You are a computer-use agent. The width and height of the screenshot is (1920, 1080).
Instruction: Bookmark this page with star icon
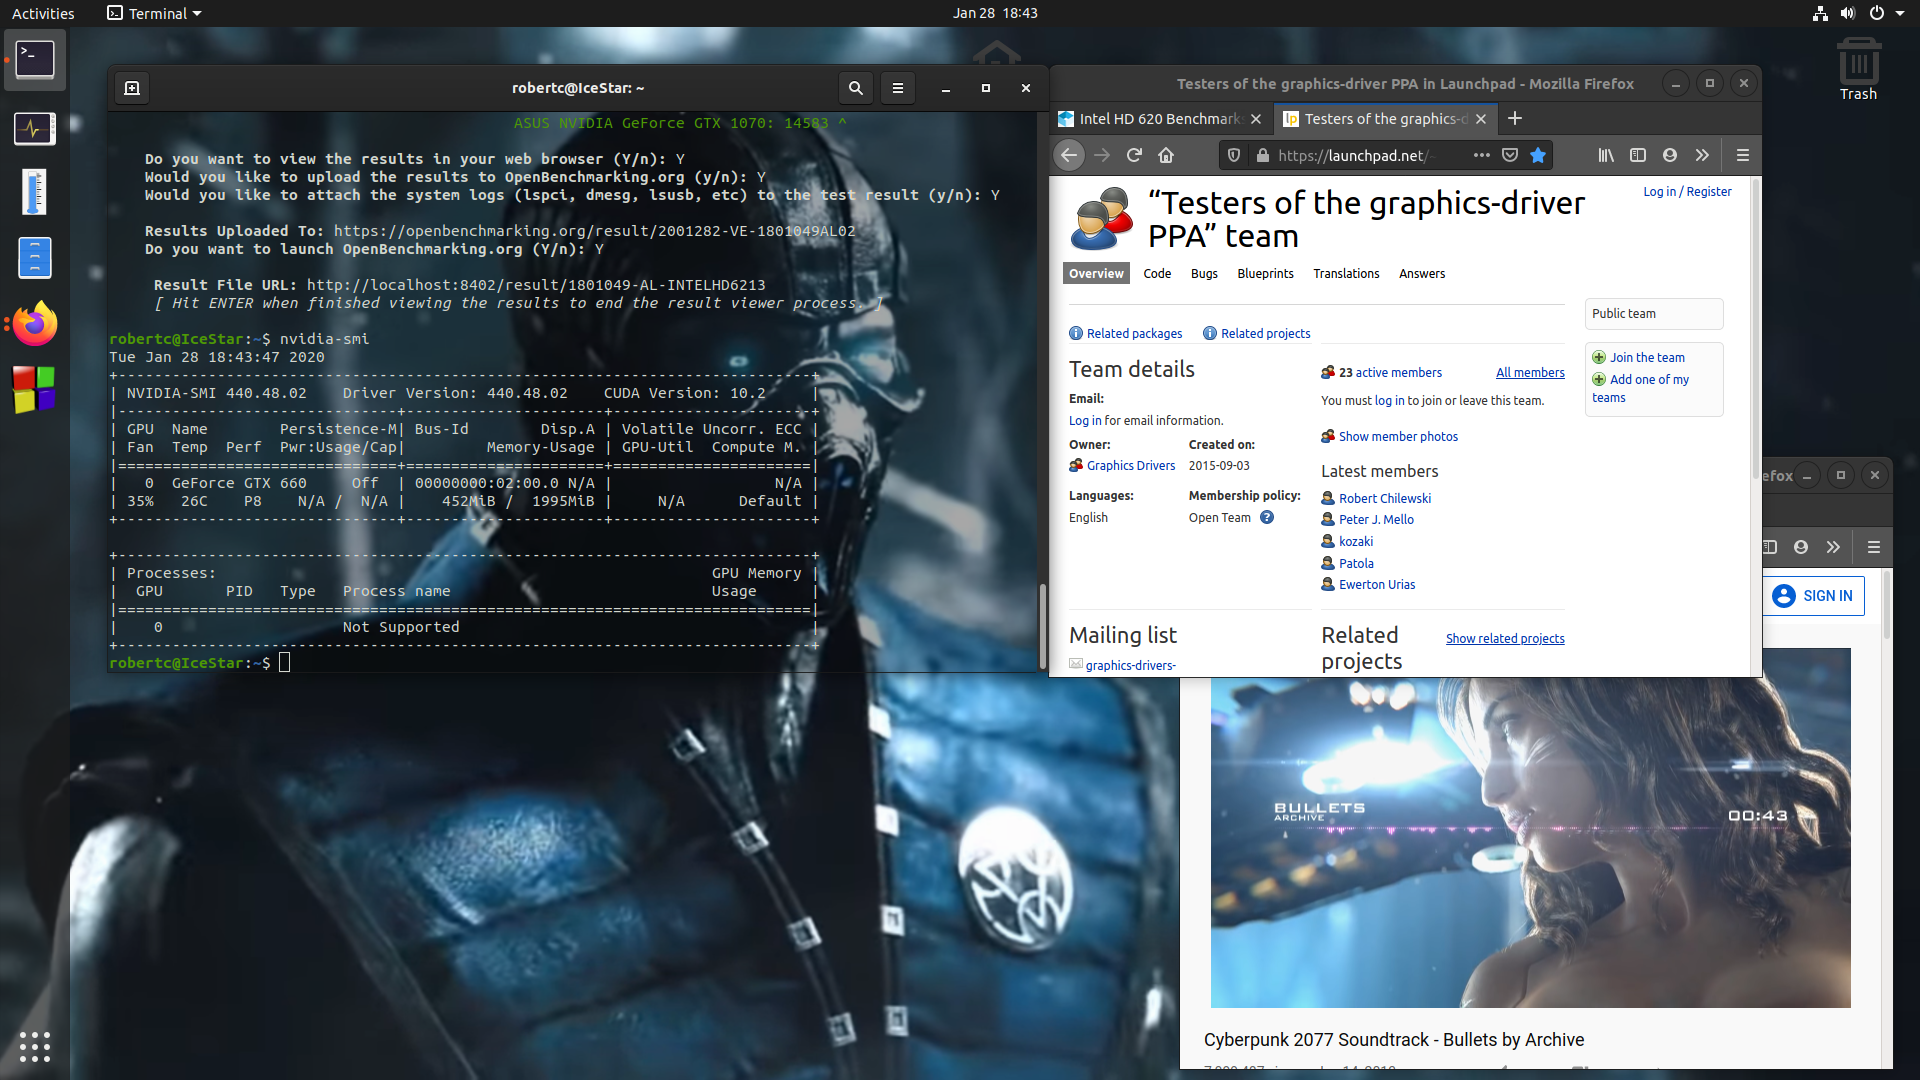pos(1538,155)
